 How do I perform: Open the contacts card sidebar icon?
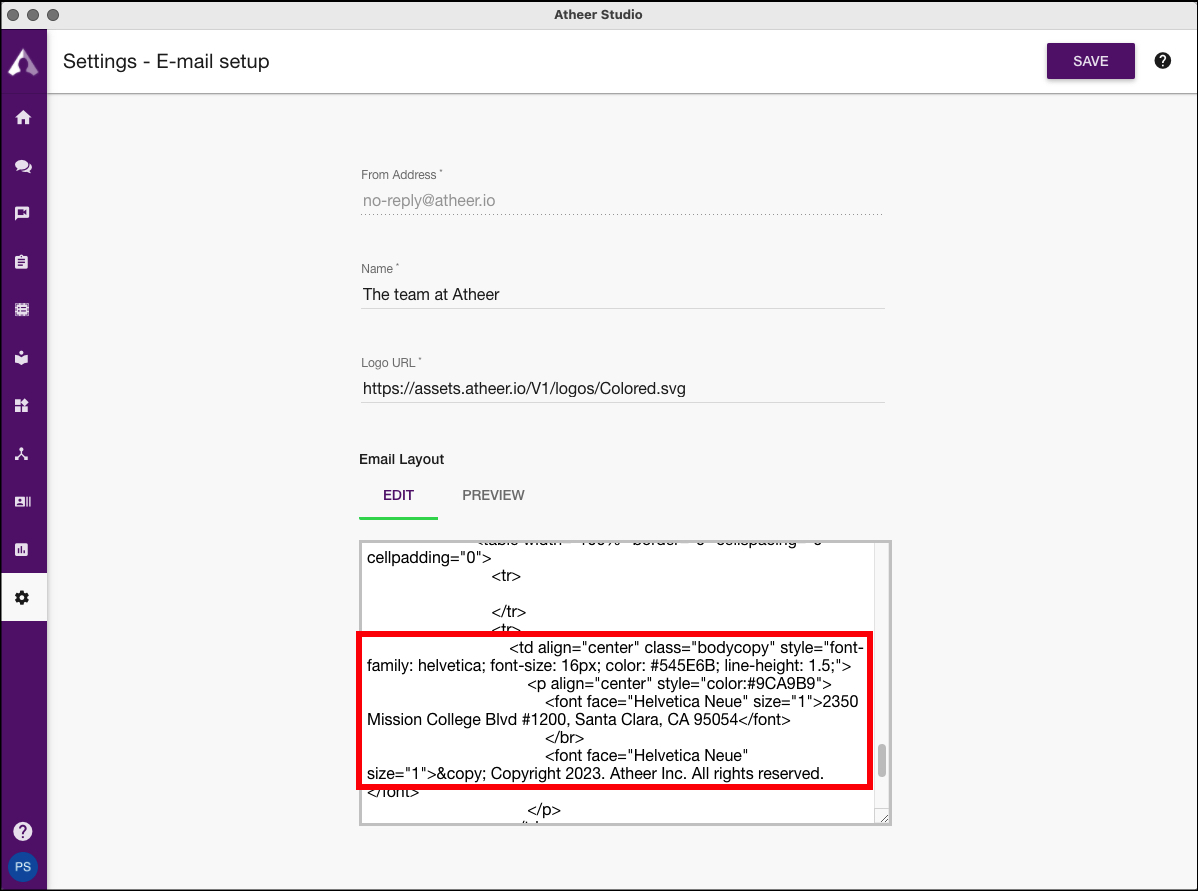pos(23,502)
